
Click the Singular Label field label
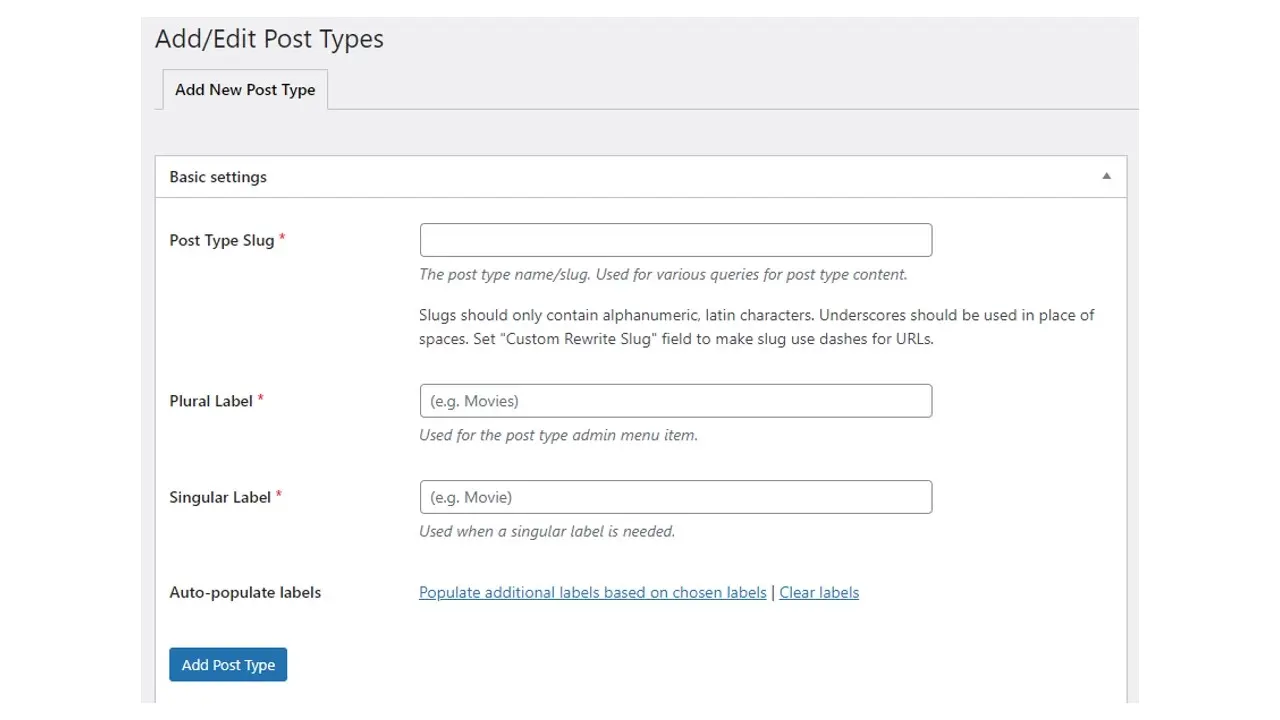tap(220, 497)
